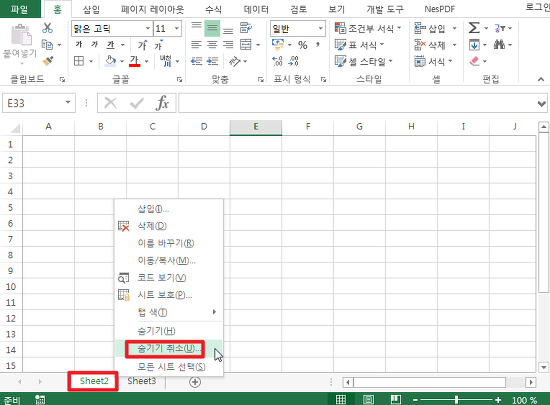Apply the red font color button
550x405 pixels.
135,61
